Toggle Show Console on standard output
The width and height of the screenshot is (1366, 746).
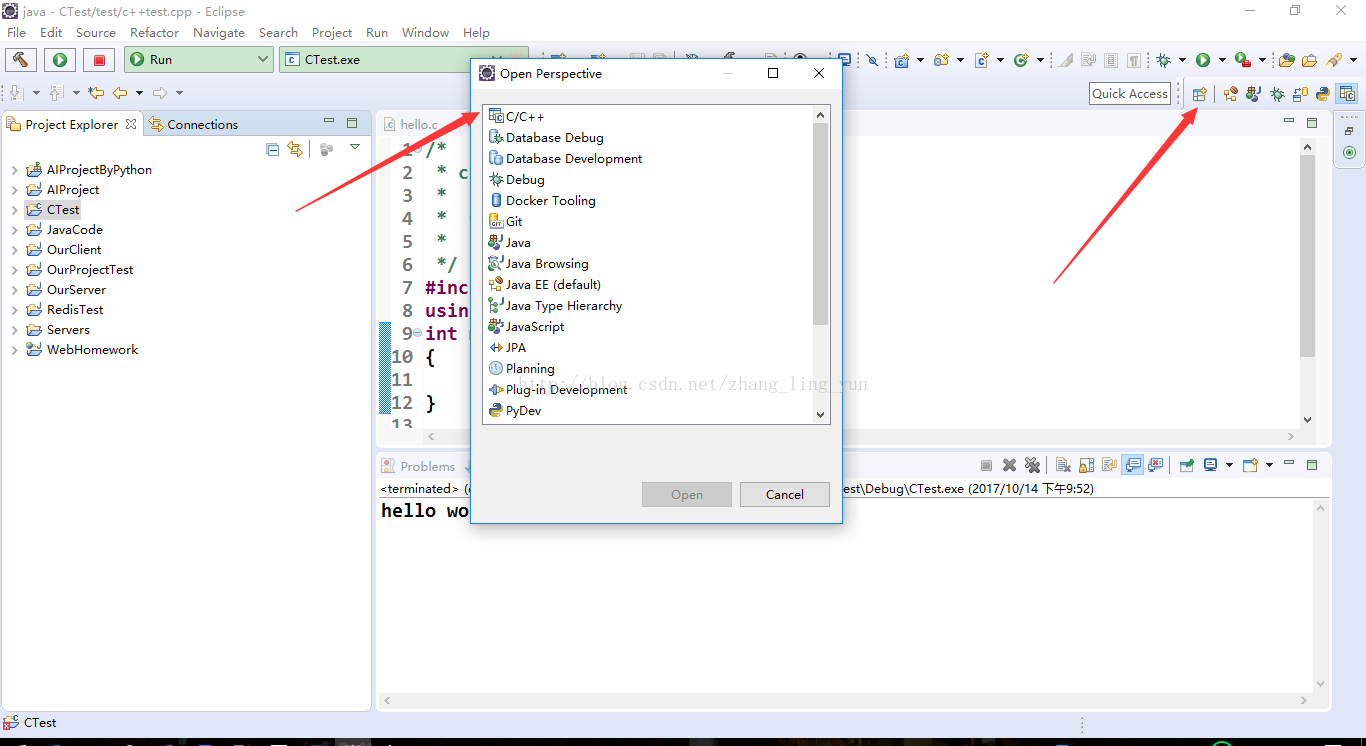pos(1132,465)
